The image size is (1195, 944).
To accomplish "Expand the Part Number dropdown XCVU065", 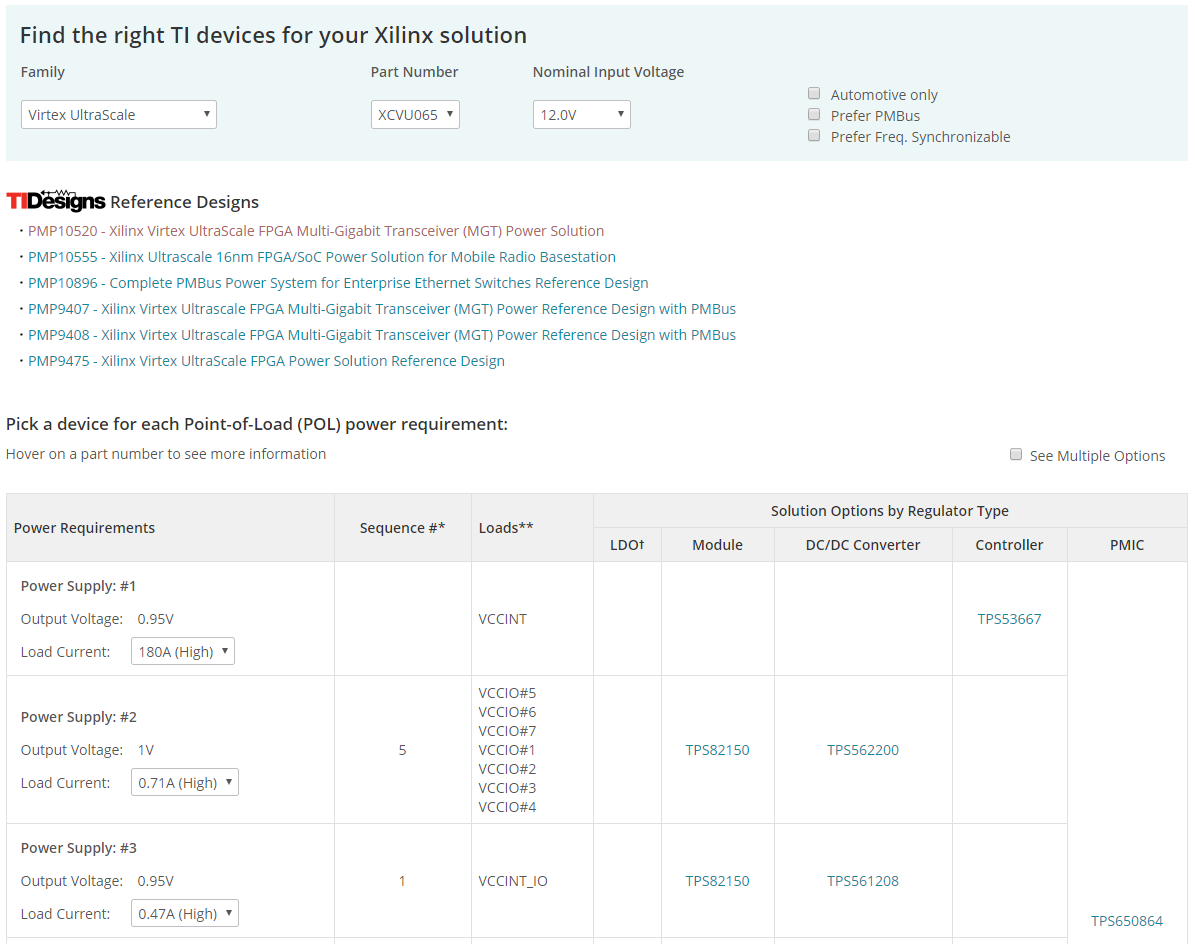I will 415,115.
